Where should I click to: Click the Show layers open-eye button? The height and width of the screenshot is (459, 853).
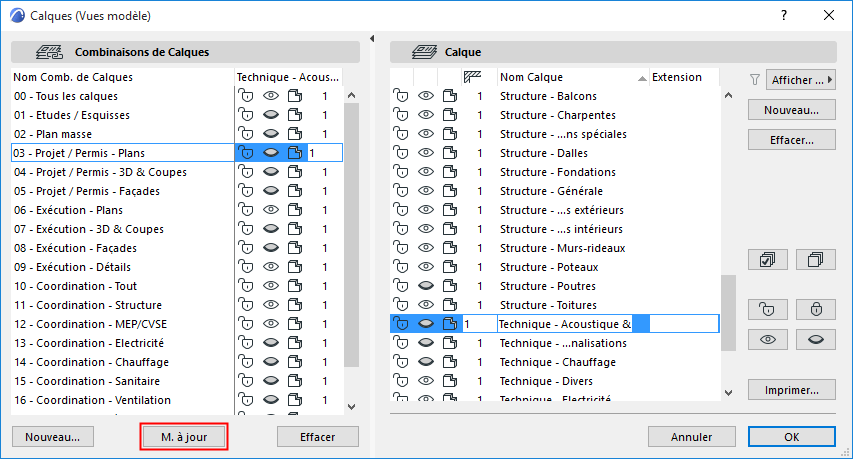point(768,339)
